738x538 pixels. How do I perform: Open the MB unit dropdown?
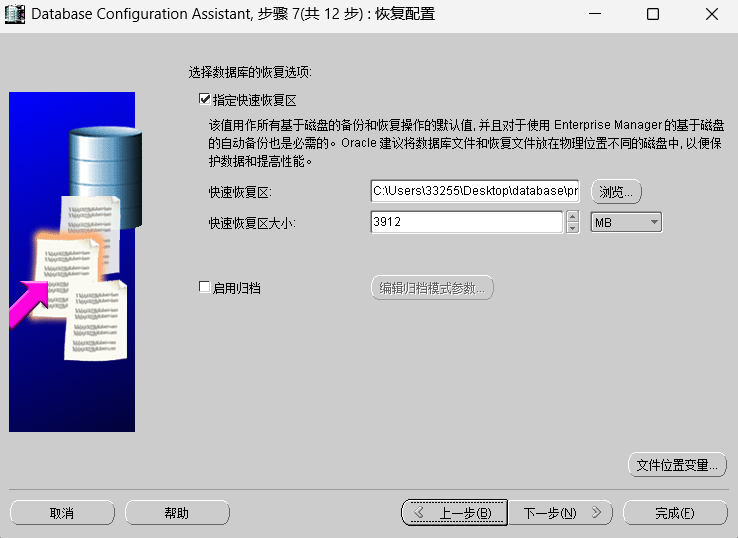[626, 222]
